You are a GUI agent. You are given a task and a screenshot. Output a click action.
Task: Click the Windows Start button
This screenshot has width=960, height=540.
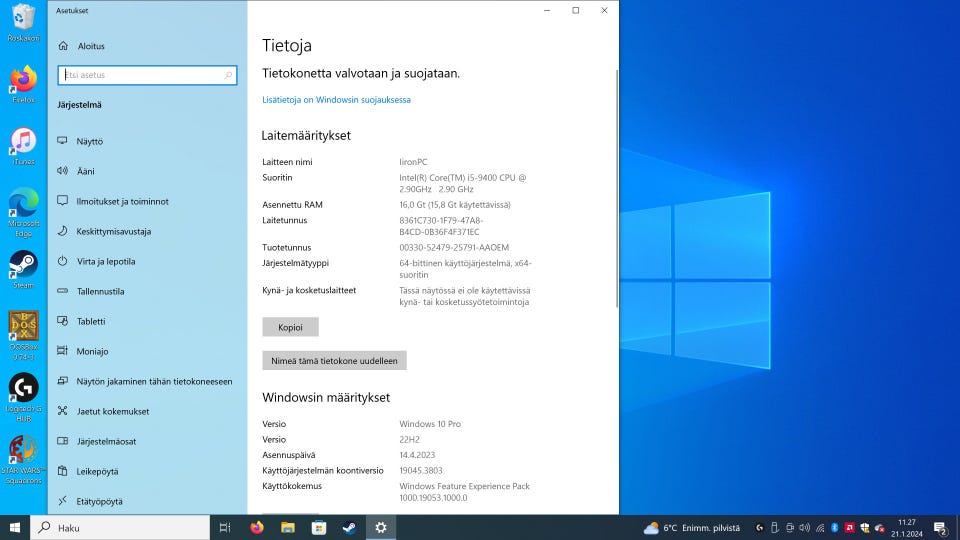pos(15,527)
